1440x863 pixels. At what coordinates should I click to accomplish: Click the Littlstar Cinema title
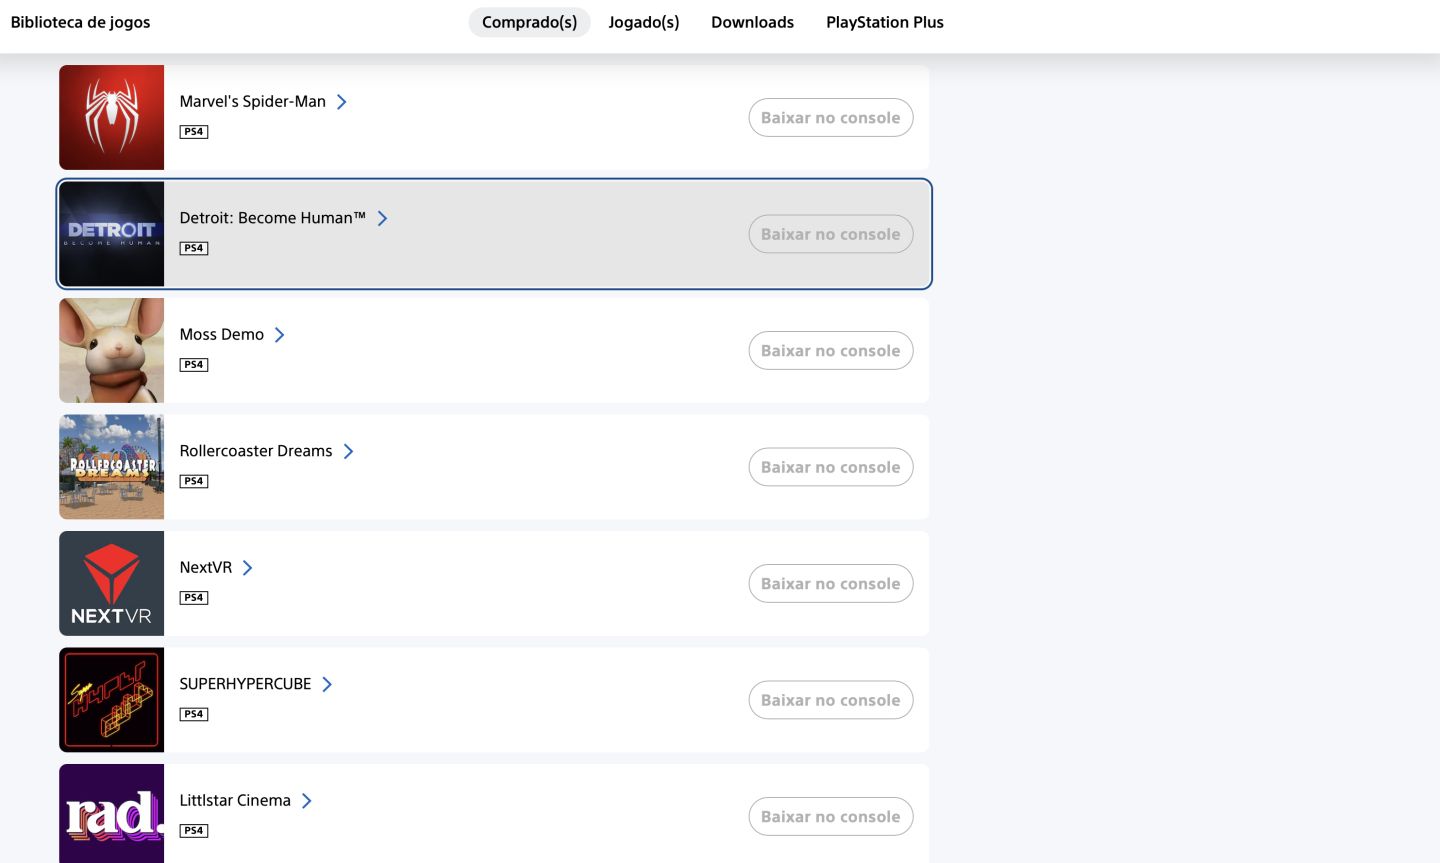pos(235,800)
